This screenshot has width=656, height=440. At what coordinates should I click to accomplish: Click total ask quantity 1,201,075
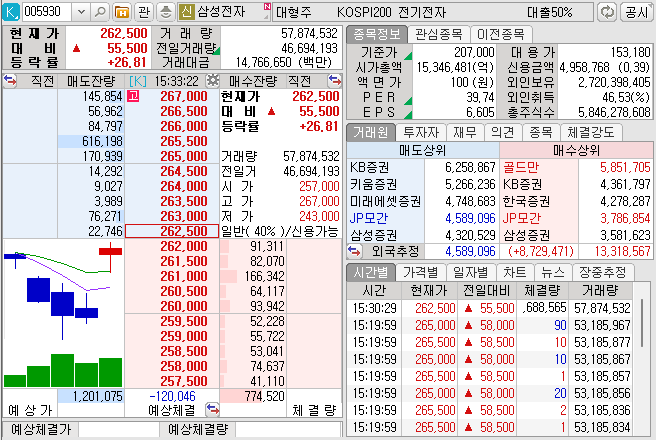click(x=97, y=396)
